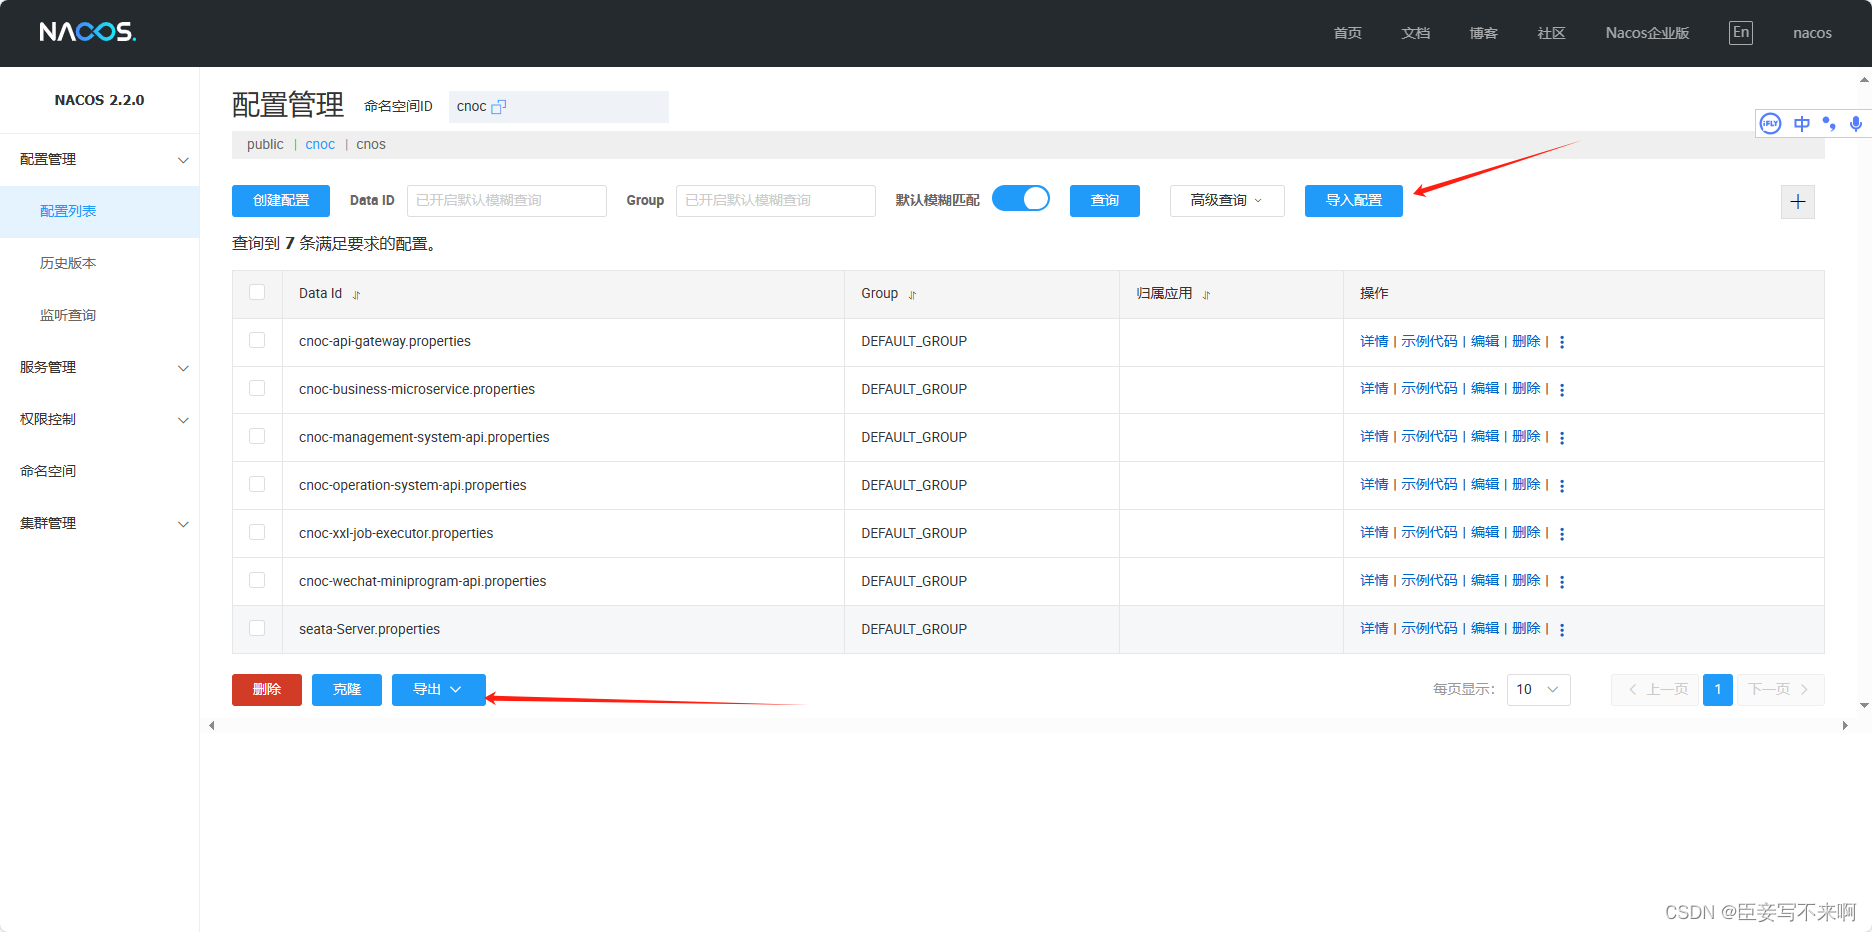Open 社区 in top navigation
Viewport: 1872px width, 932px height.
coord(1551,33)
